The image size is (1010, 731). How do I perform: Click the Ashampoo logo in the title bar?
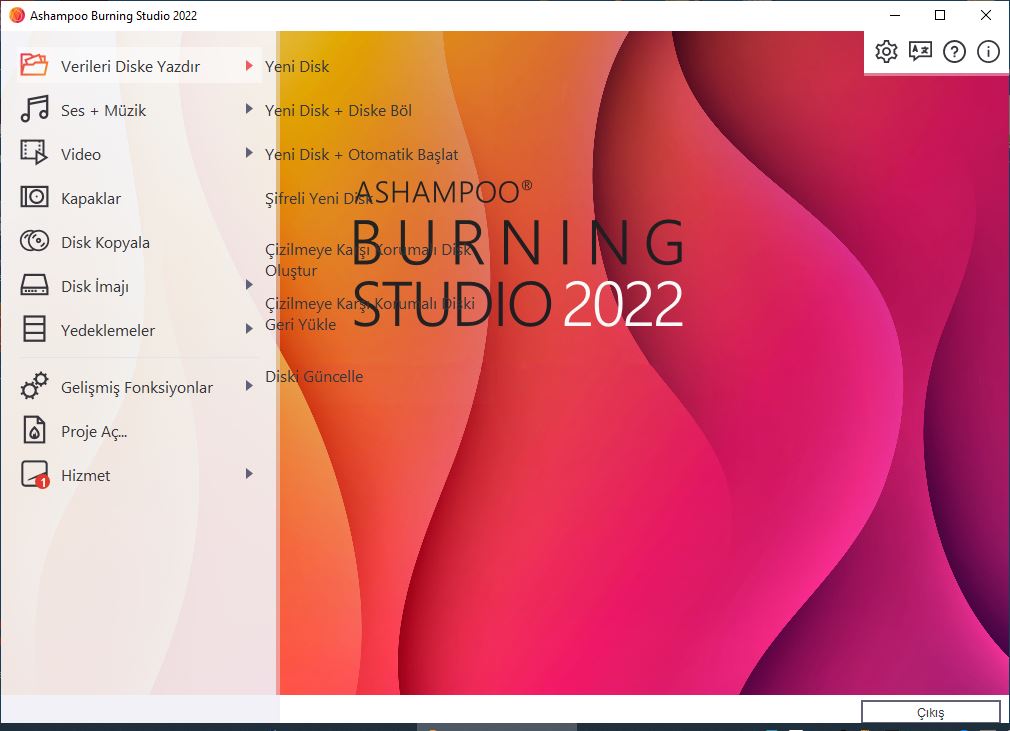click(17, 15)
